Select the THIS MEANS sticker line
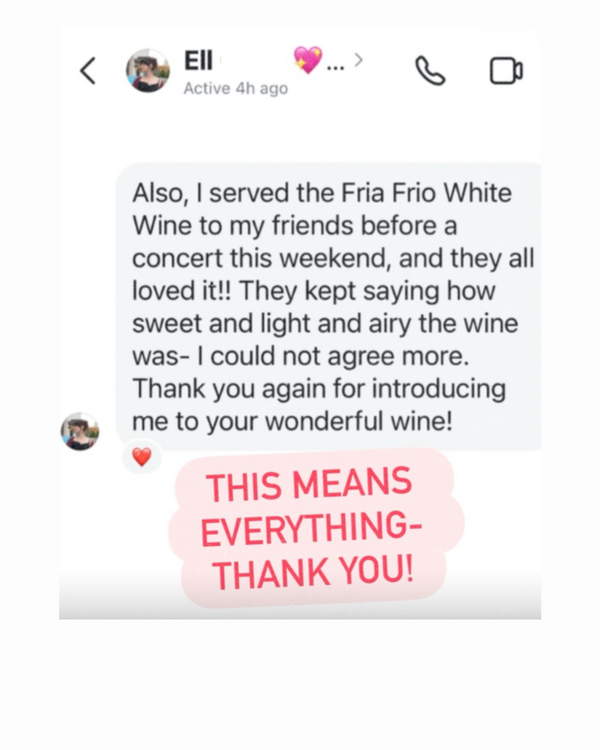Screen dimensions: 600x750 pos(309,484)
